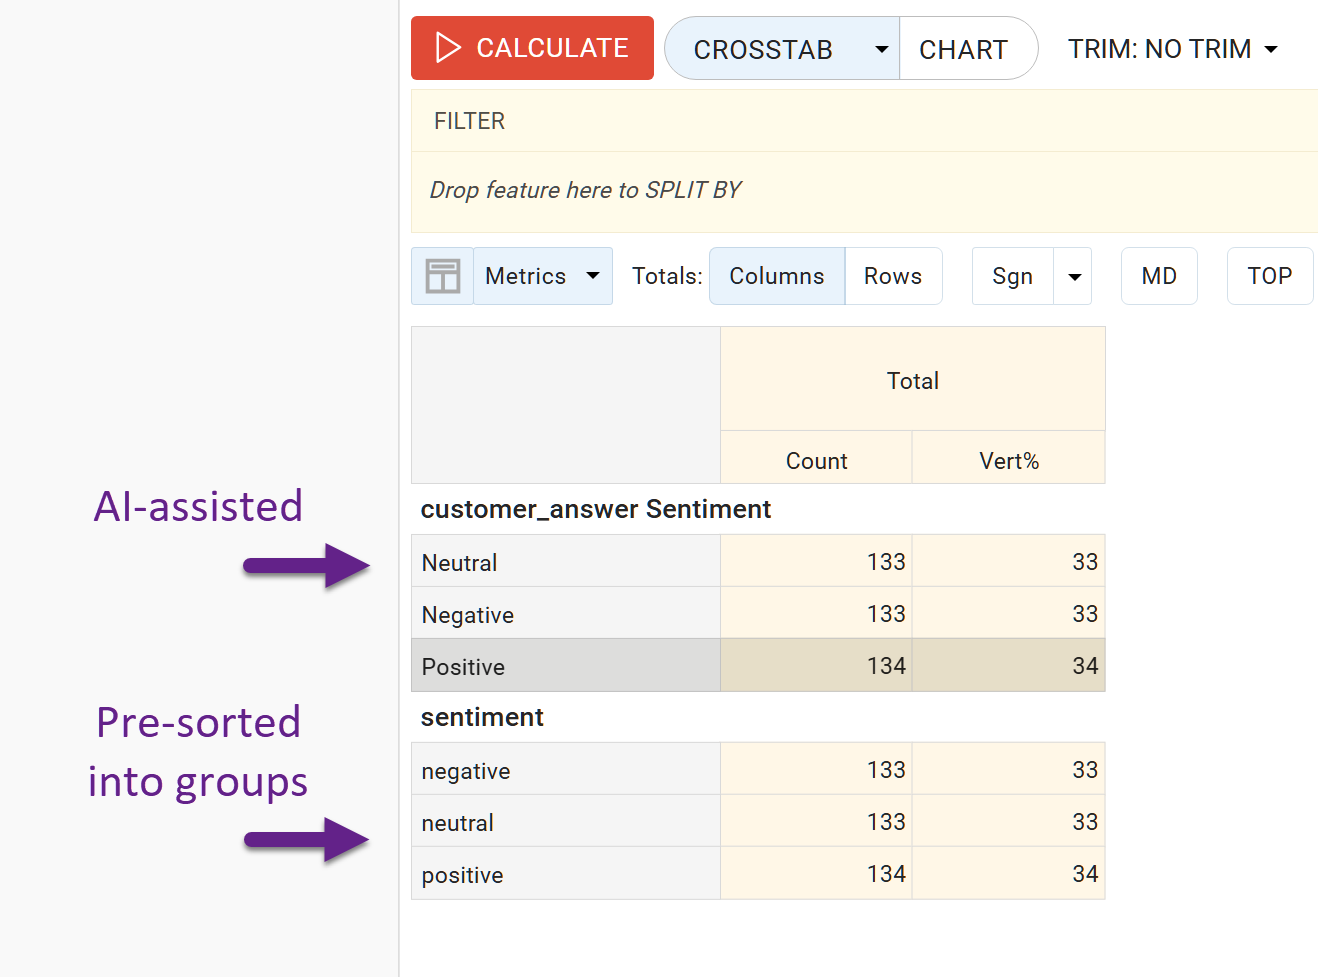The width and height of the screenshot is (1318, 977).
Task: Toggle Rows totals option
Action: click(x=892, y=276)
